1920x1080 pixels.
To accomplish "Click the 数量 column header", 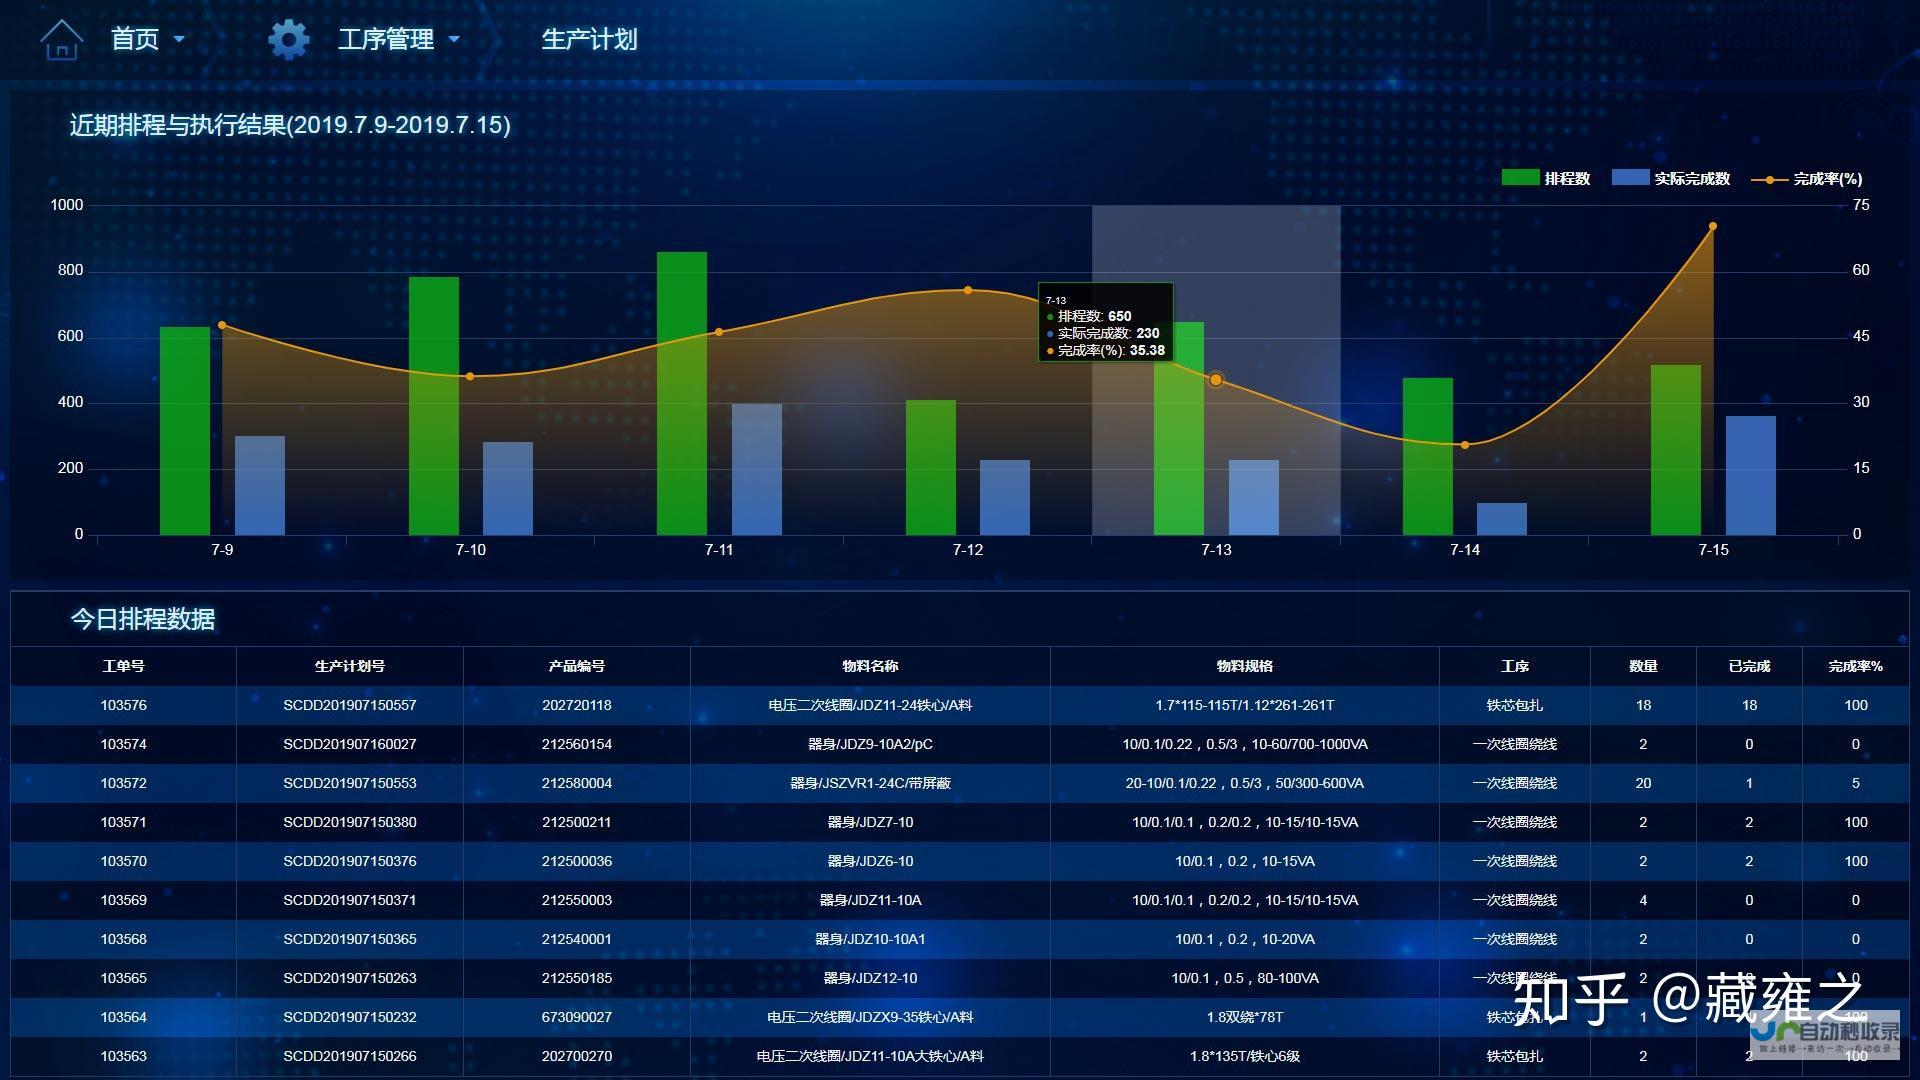I will [1643, 666].
